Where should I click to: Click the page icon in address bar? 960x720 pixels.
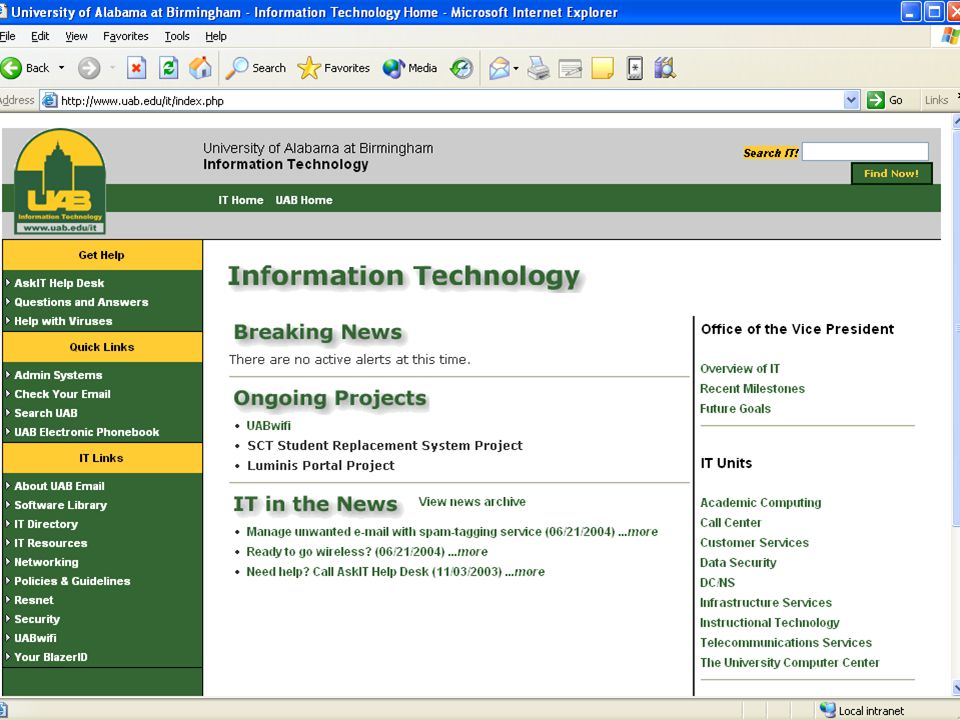click(50, 100)
